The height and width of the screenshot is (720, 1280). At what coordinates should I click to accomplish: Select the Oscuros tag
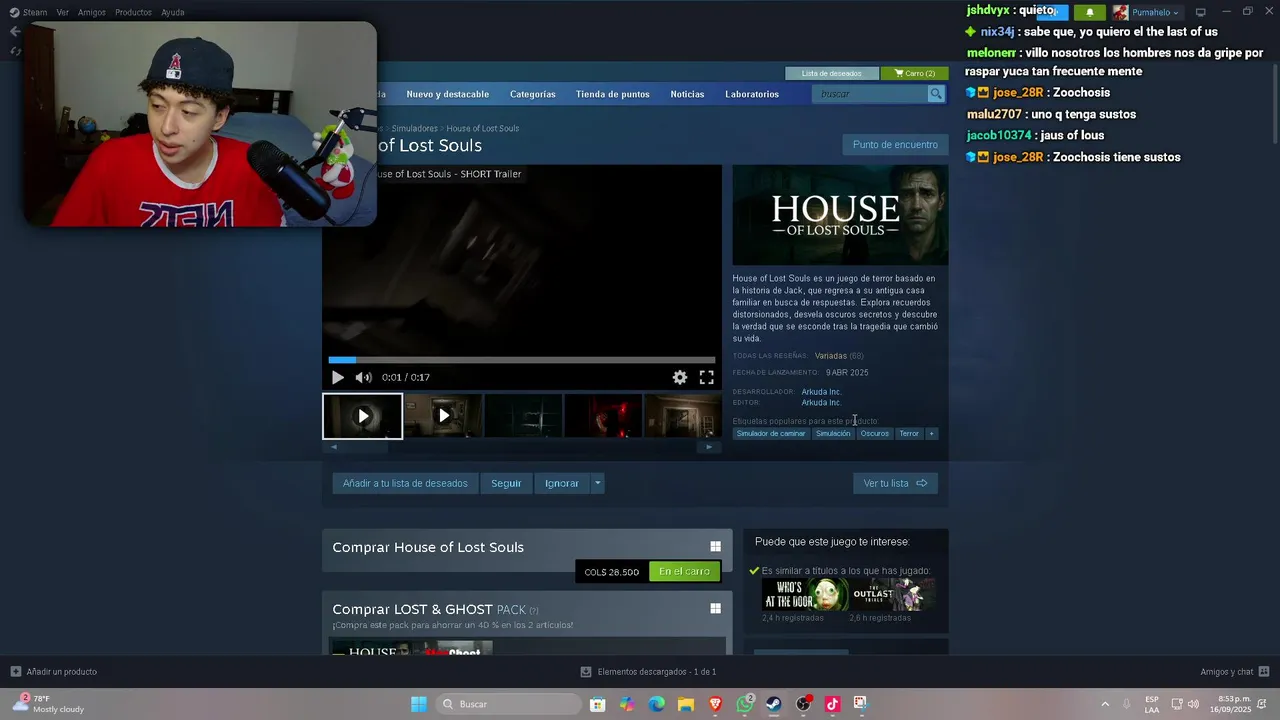pos(874,434)
